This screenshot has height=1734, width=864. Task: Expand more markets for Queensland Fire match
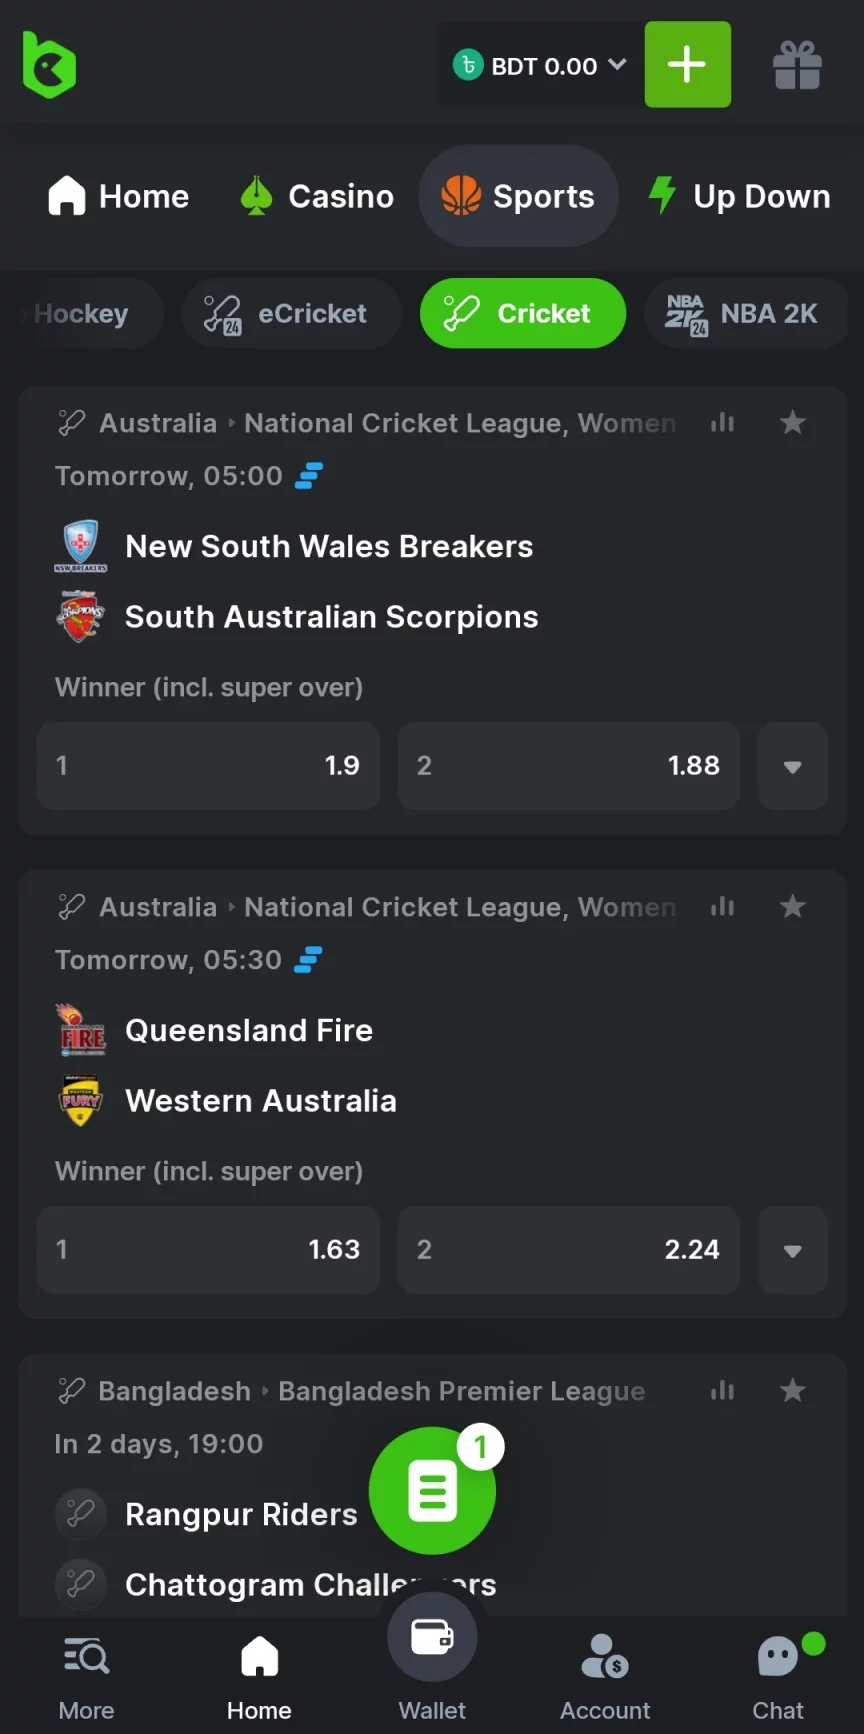(x=793, y=1250)
